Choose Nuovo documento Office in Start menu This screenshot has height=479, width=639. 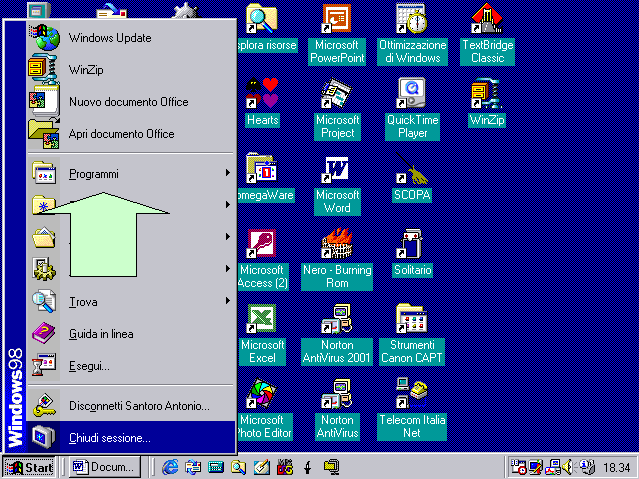tap(131, 102)
